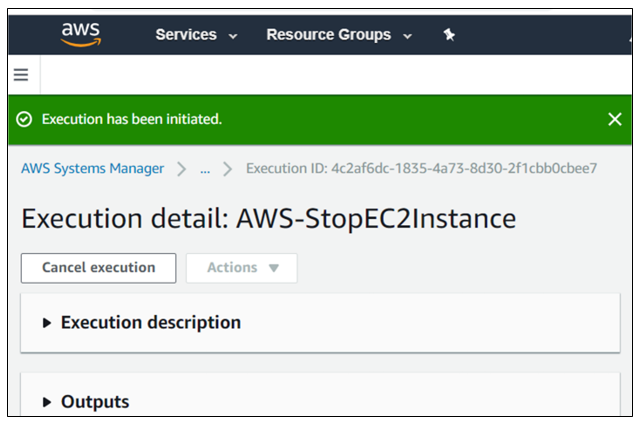
Task: Go to AWS Systems Manager breadcrumb
Action: (93, 168)
